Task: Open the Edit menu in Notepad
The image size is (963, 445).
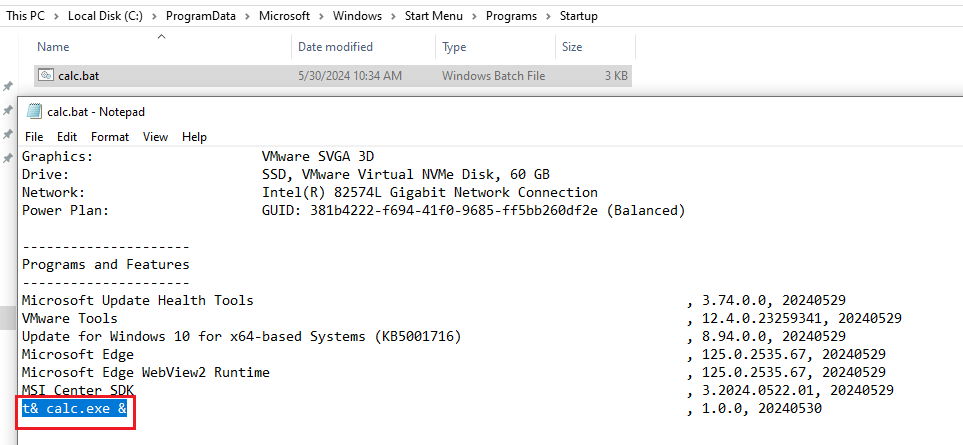Action: pos(67,137)
